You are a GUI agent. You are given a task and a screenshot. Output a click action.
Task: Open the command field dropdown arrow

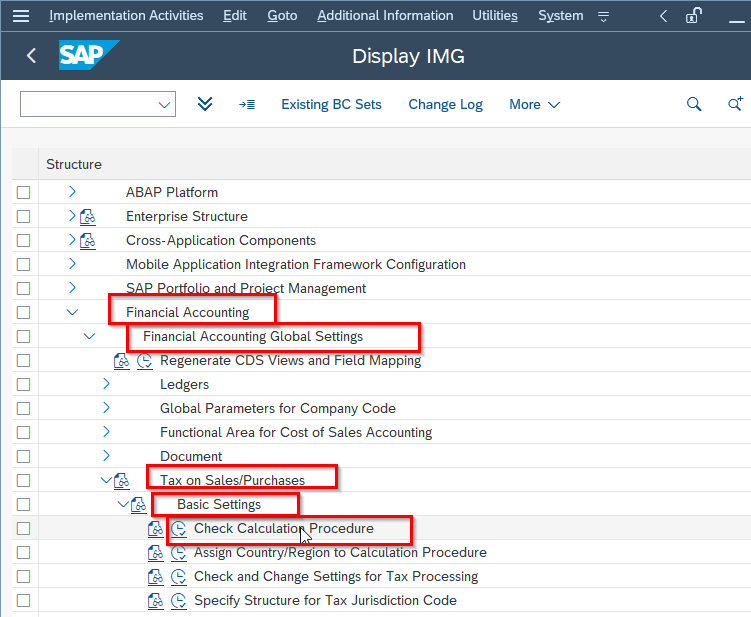click(164, 104)
